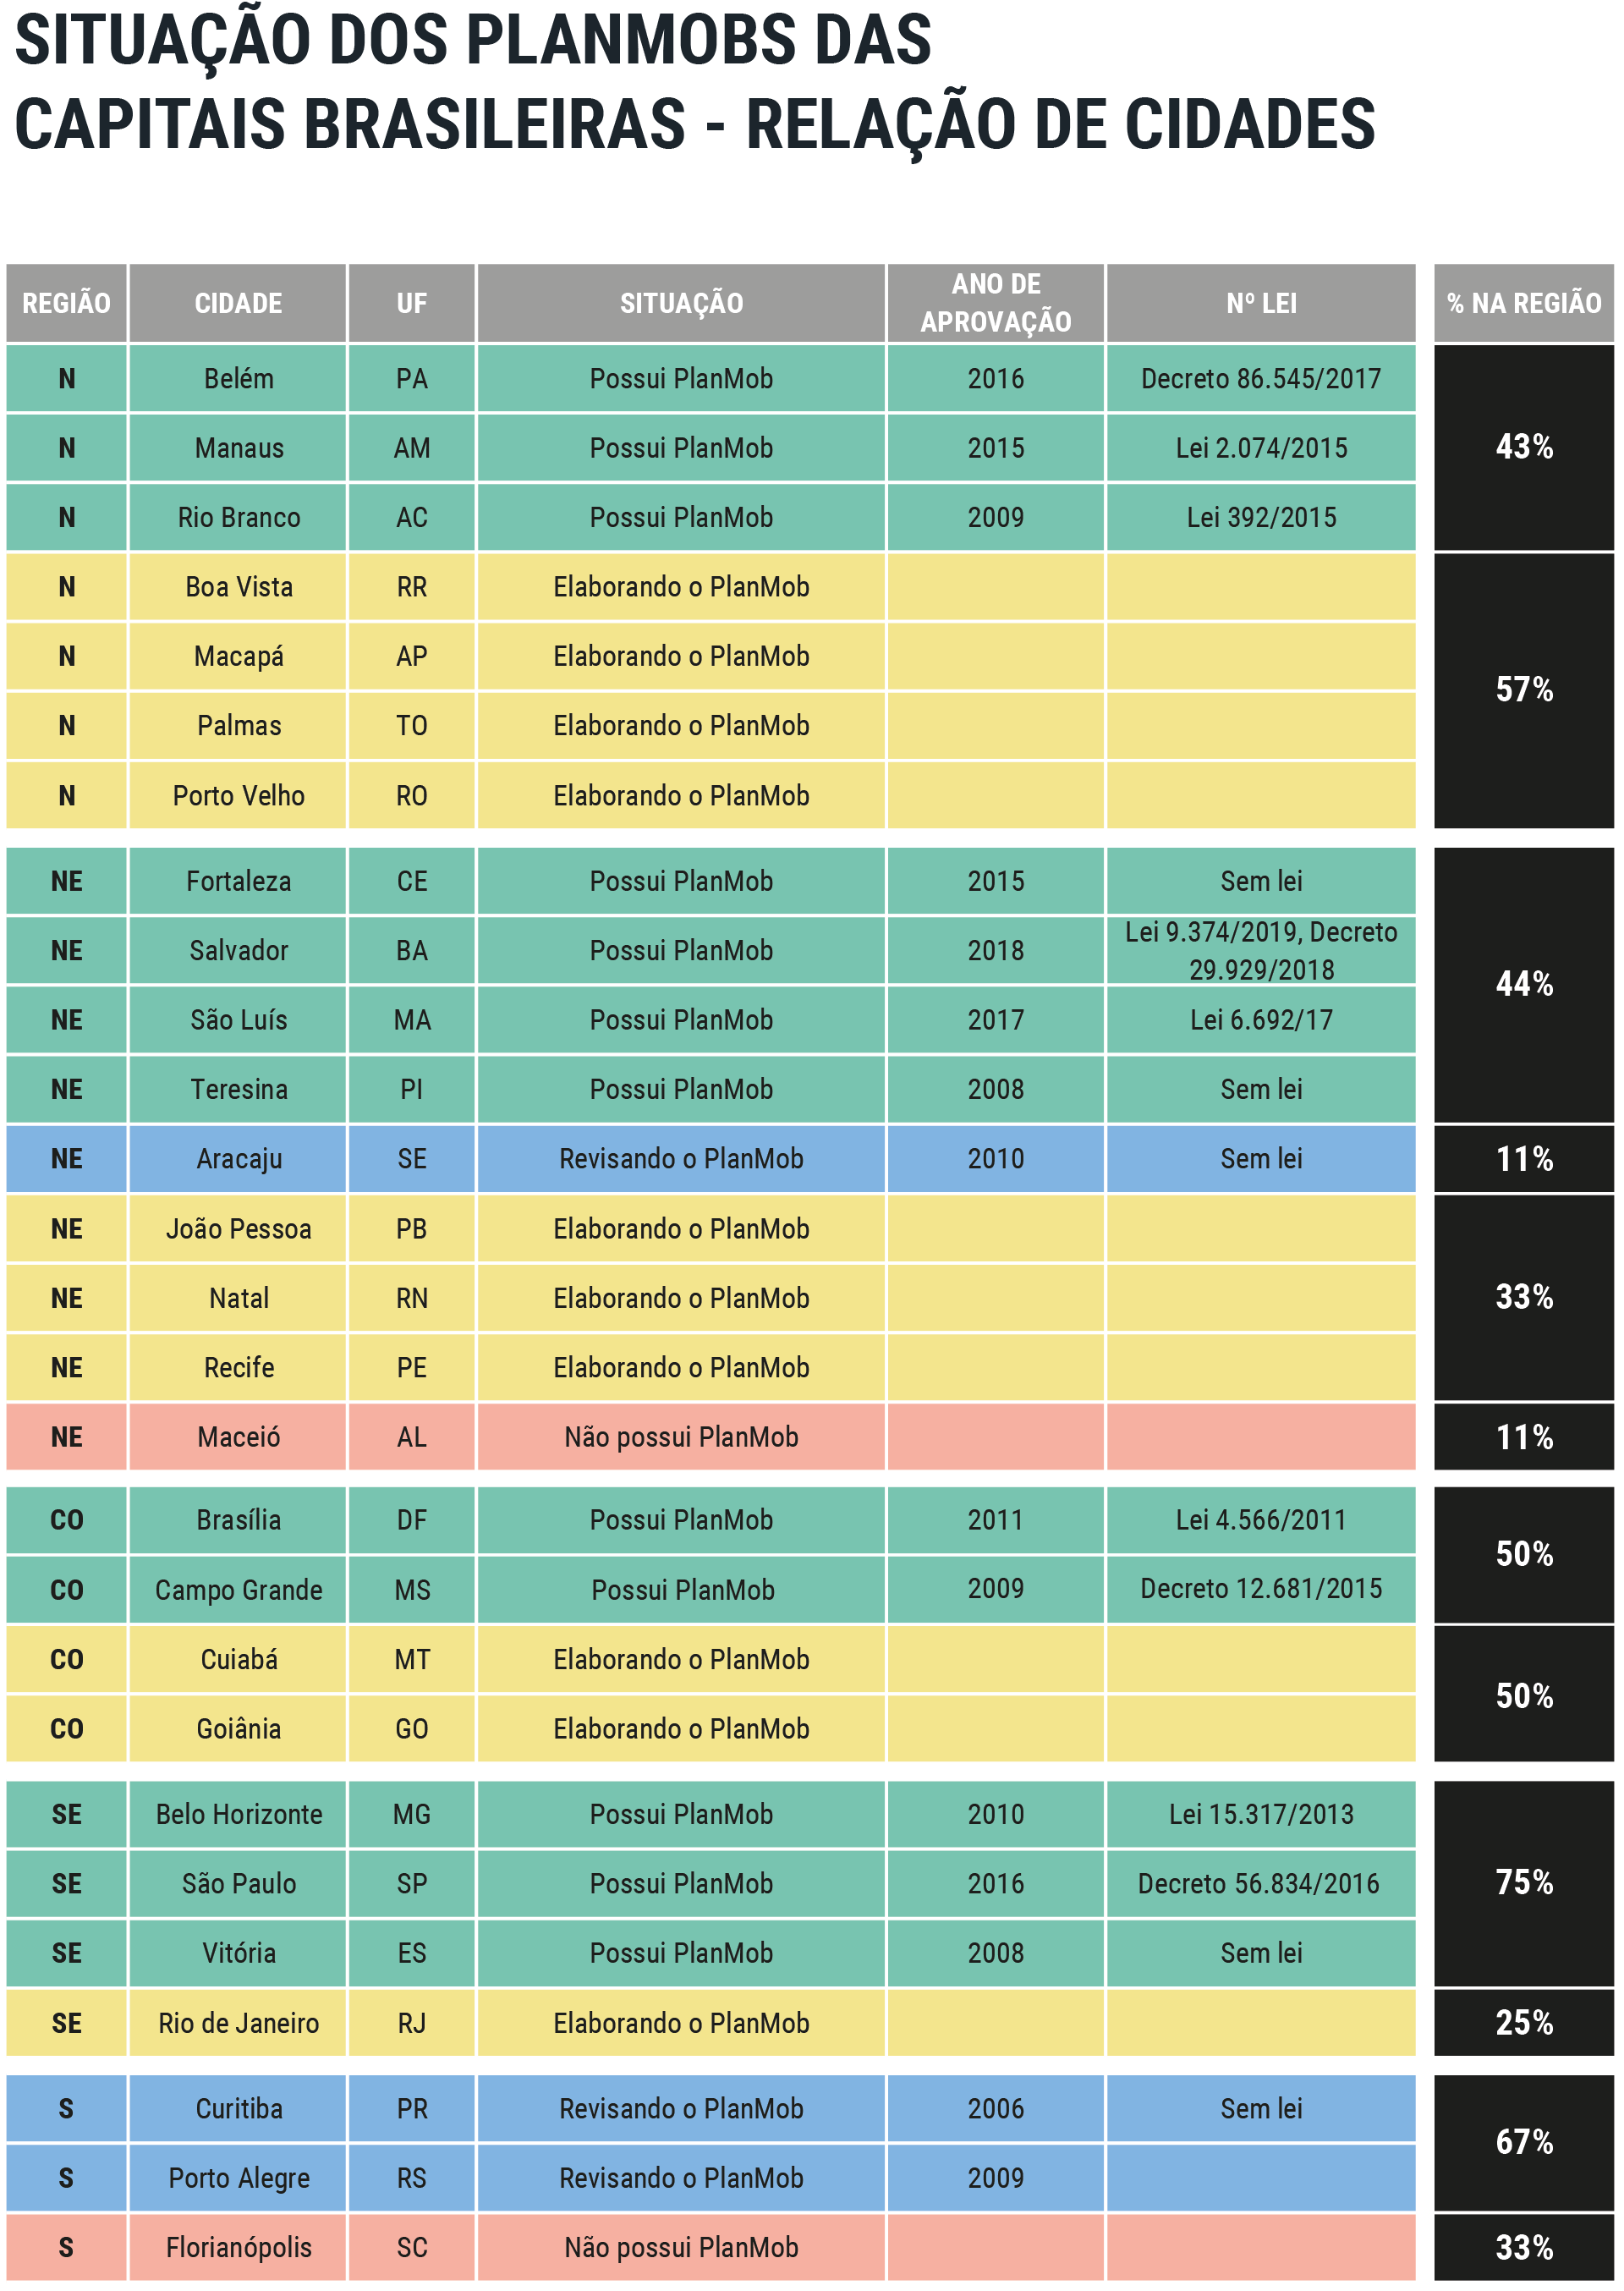Screen dimensions: 1624x2291
Task: Select the Porto Velho cell
Action: pos(238,796)
